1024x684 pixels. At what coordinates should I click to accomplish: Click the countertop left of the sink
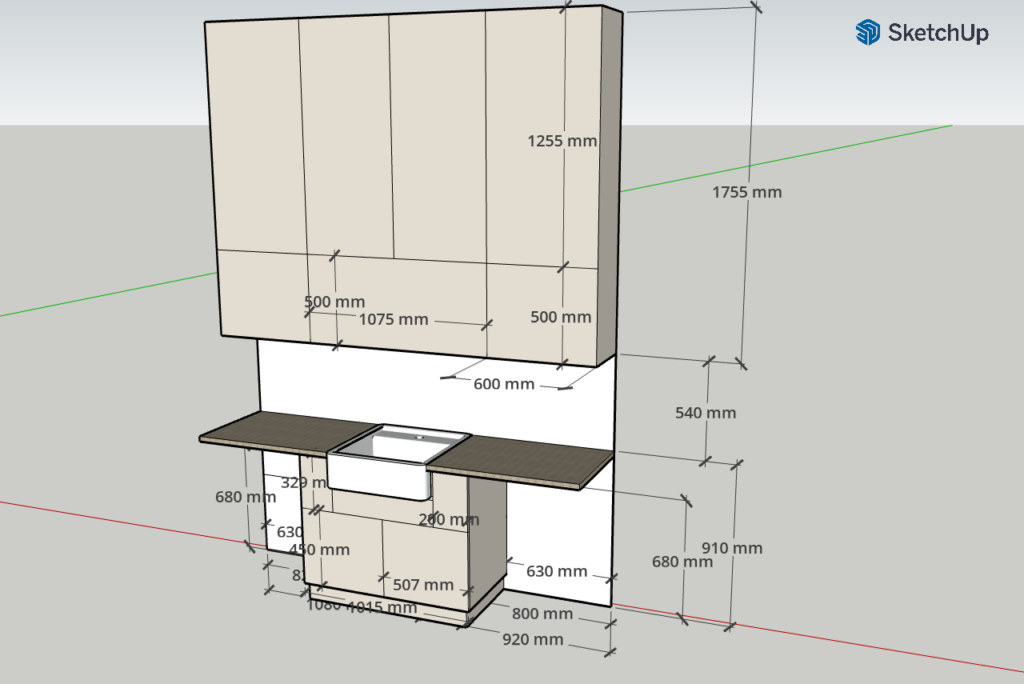pos(270,429)
